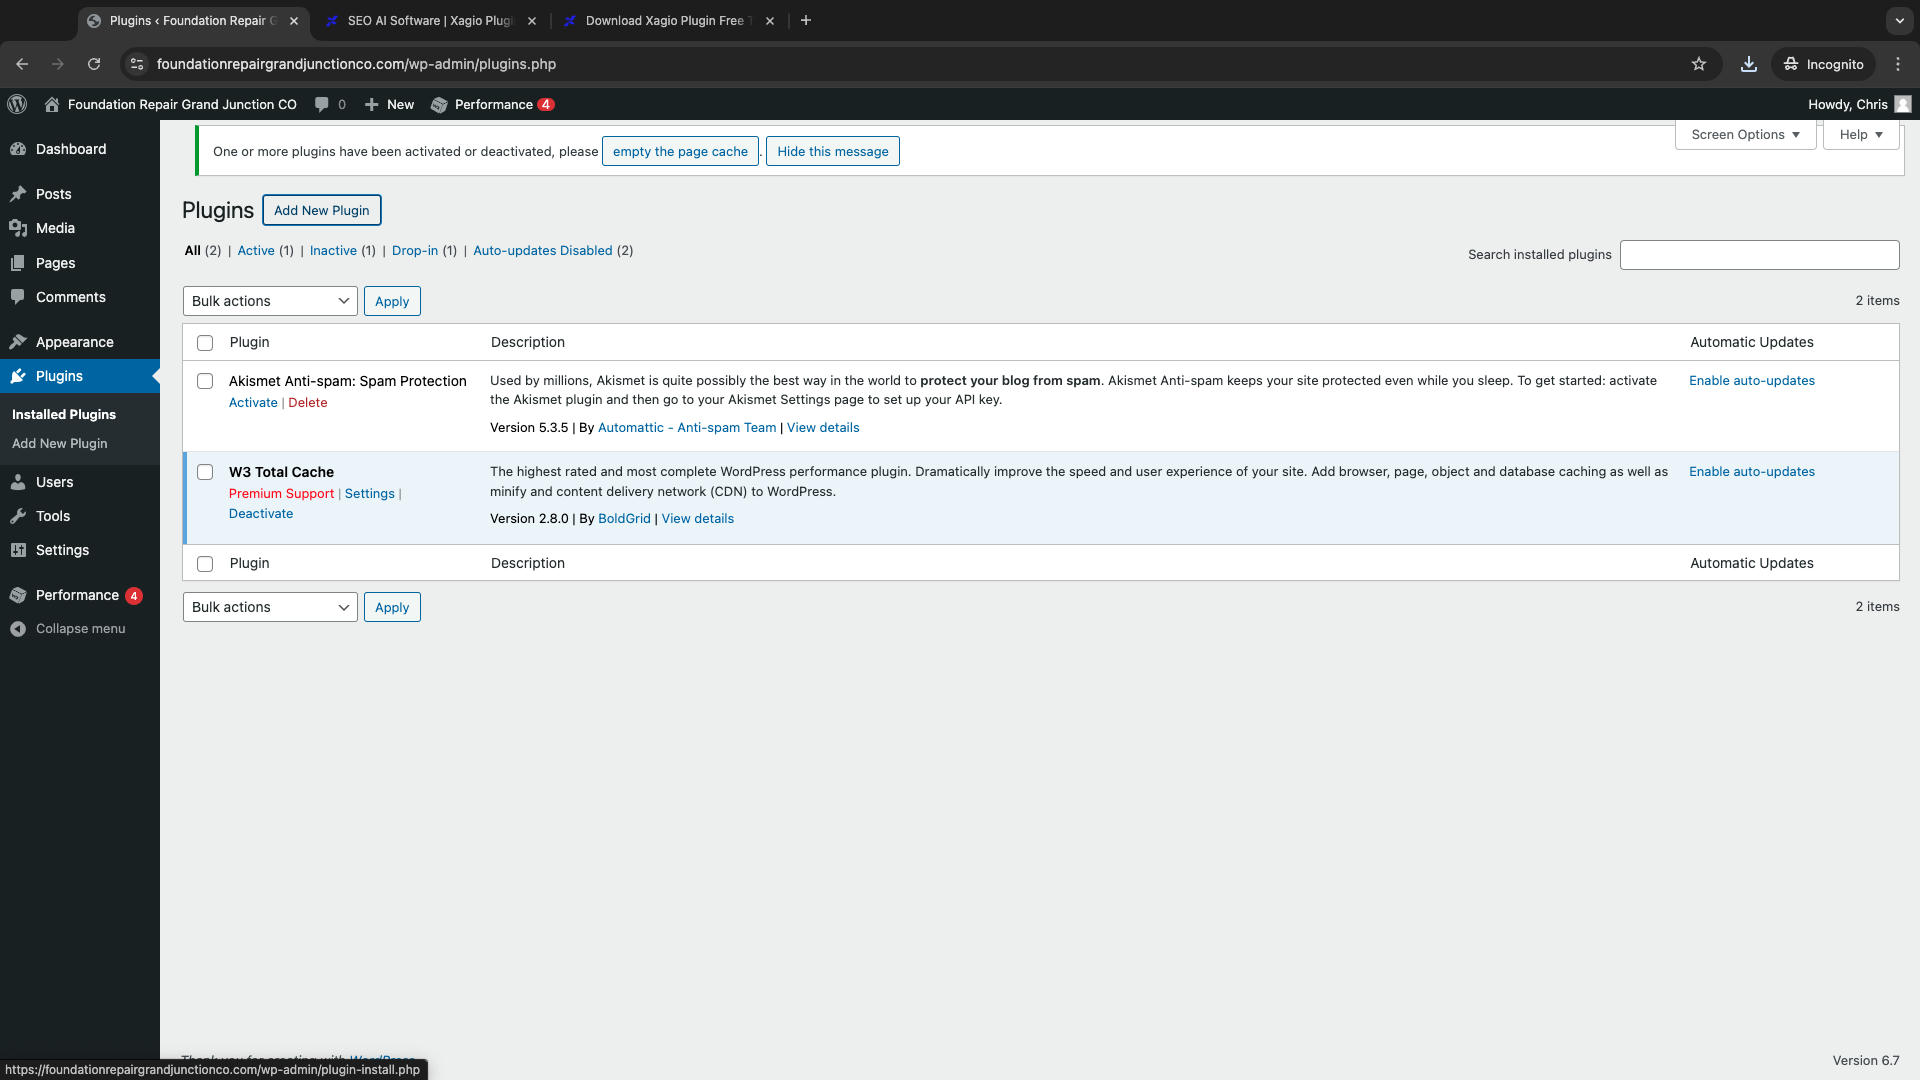
Task: Close the Plugins browser tab
Action: (x=294, y=20)
